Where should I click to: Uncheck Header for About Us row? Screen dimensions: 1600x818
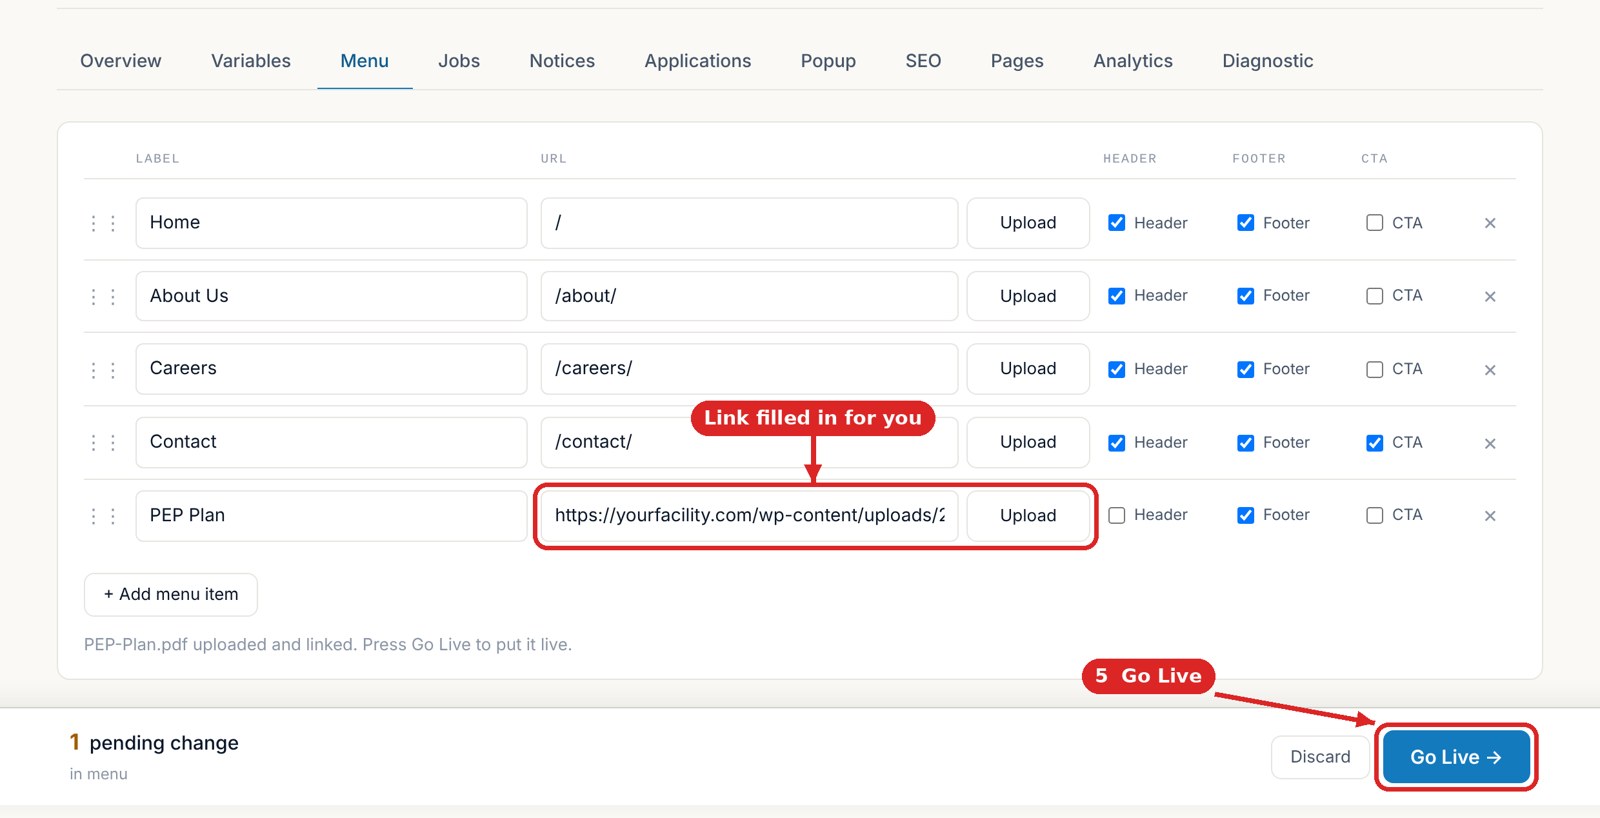pos(1117,296)
